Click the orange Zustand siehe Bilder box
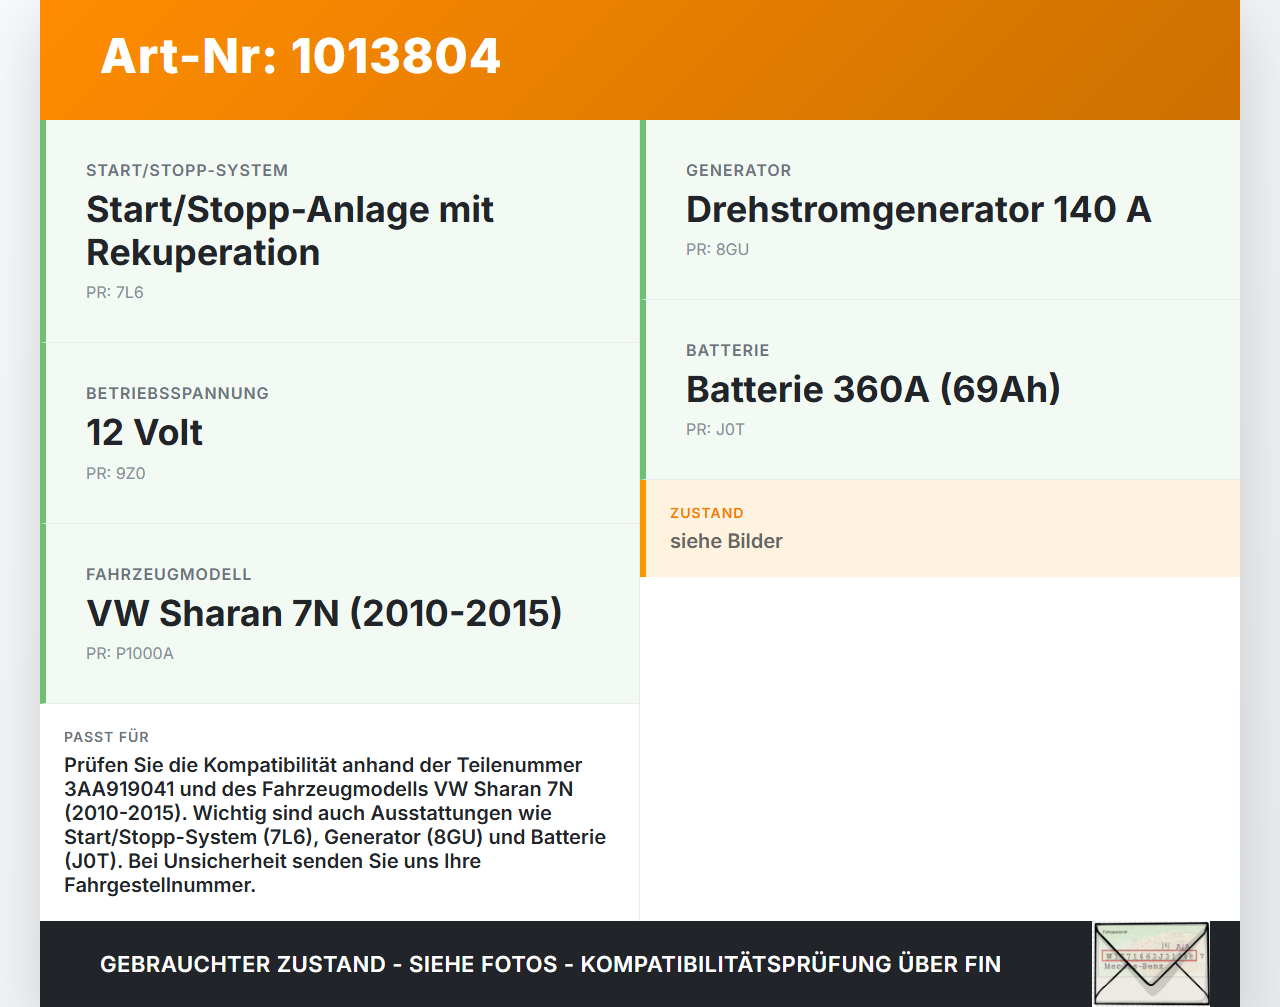1280x1007 pixels. pyautogui.click(x=940, y=528)
